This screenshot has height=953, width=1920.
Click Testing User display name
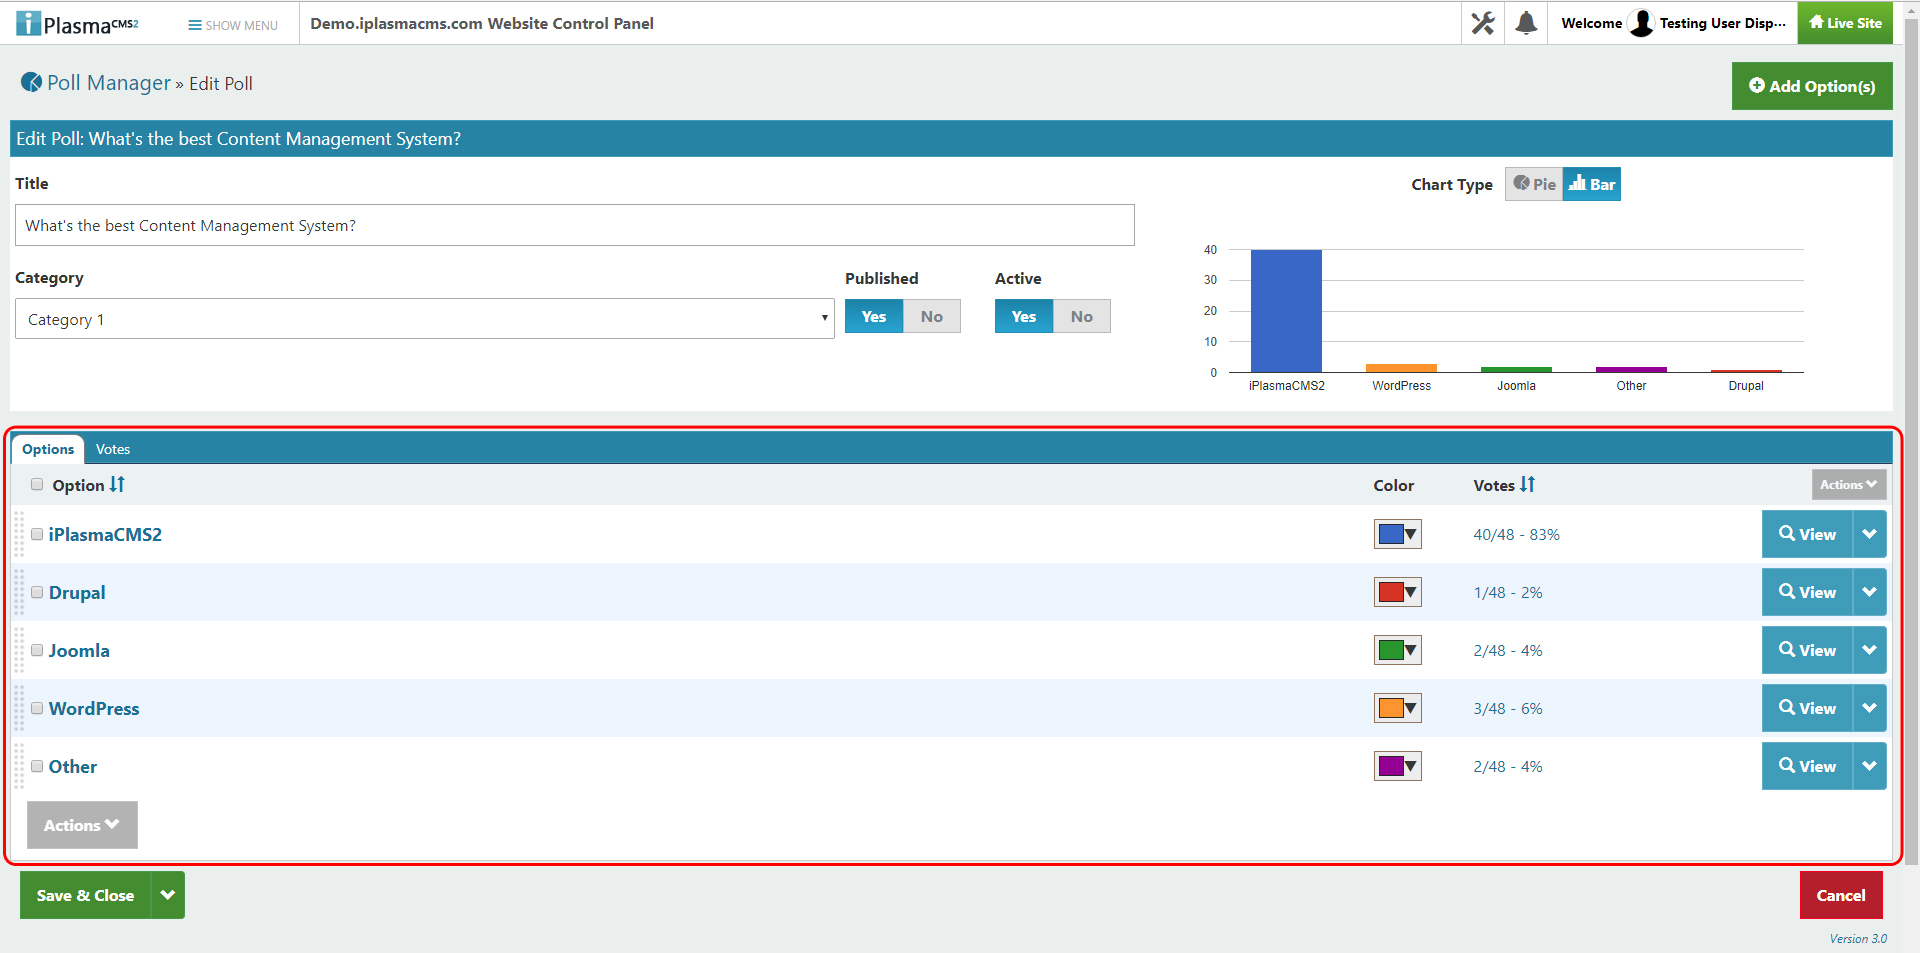[1723, 23]
